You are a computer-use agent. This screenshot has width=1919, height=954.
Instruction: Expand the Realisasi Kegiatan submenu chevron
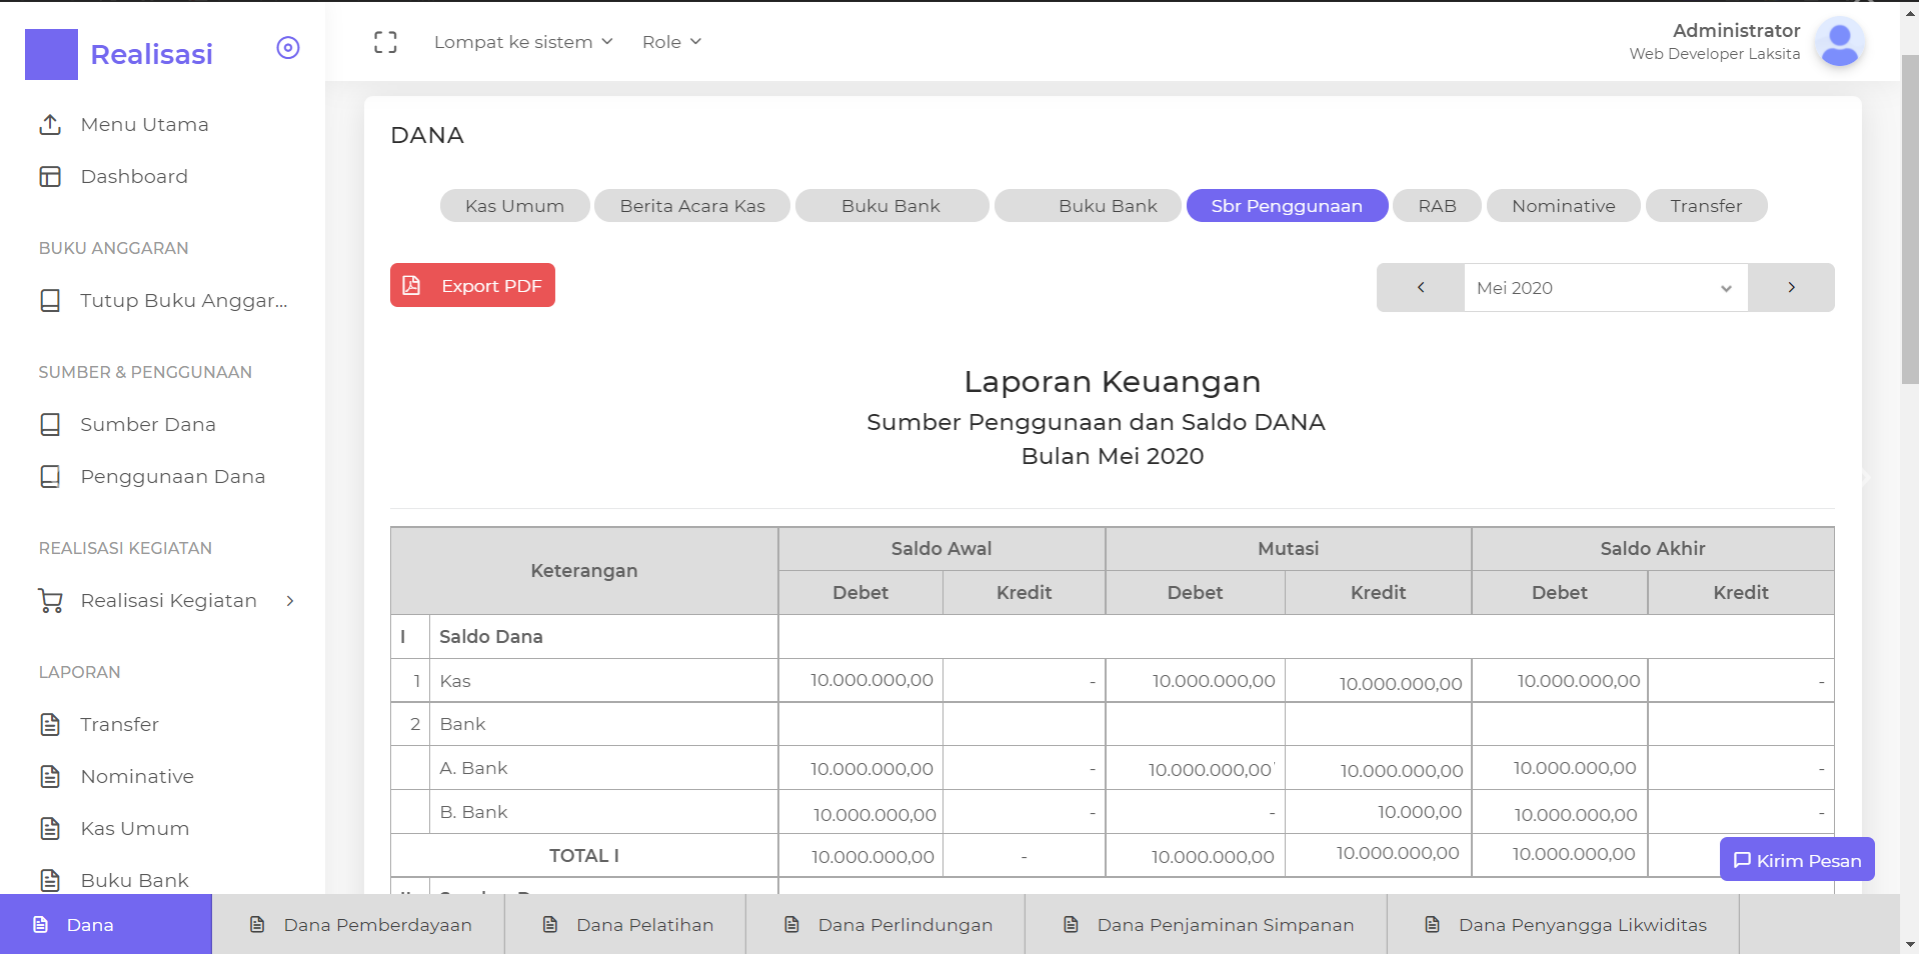pos(290,600)
